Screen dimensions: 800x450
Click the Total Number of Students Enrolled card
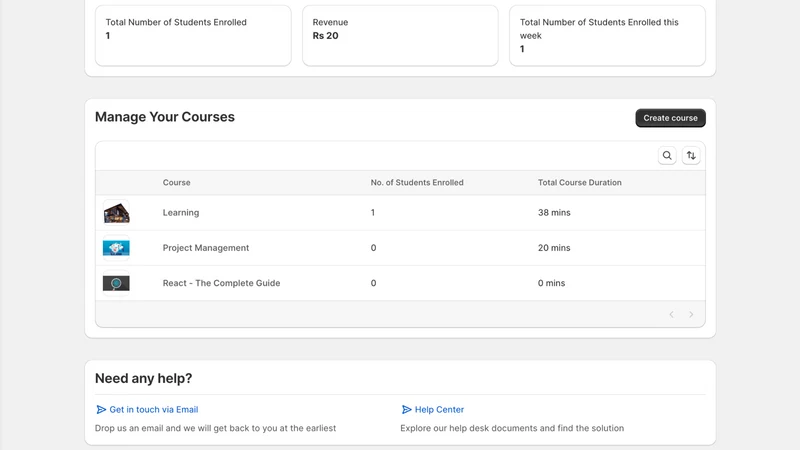193,36
